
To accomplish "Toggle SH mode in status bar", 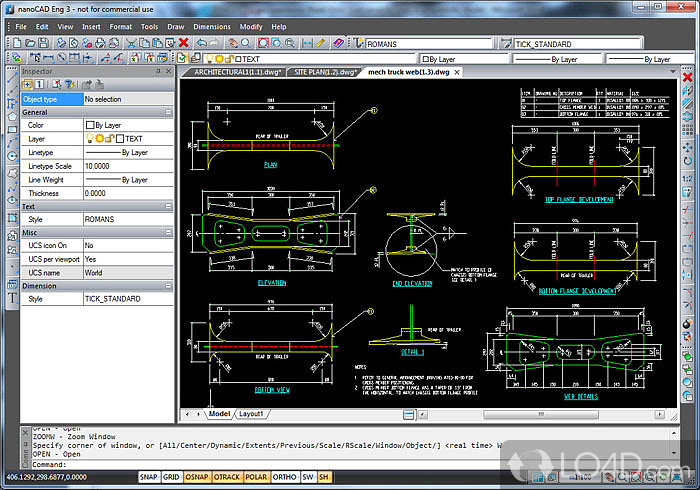I will pos(324,477).
